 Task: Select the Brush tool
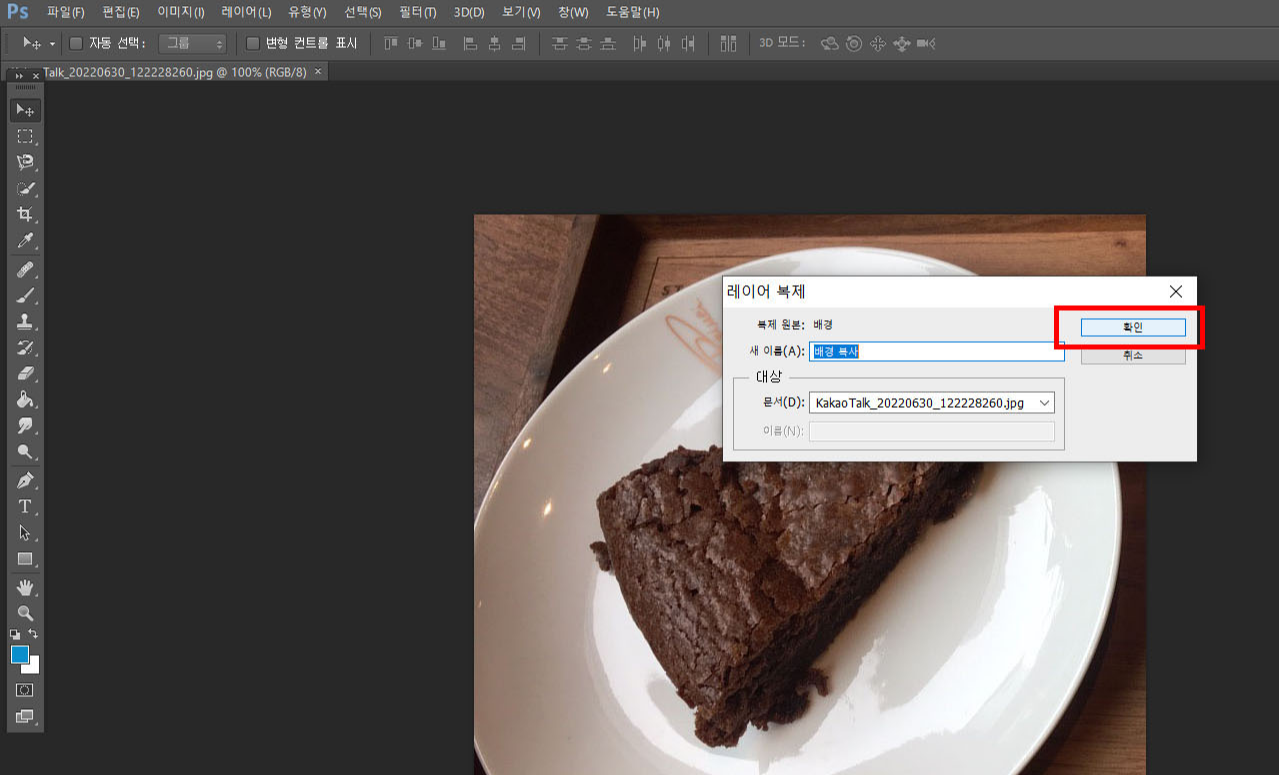pyautogui.click(x=25, y=296)
